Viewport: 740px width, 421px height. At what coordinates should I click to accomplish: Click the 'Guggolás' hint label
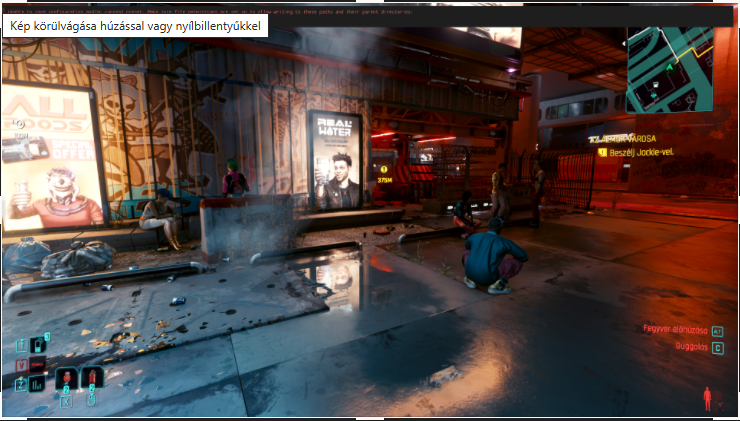tap(692, 347)
